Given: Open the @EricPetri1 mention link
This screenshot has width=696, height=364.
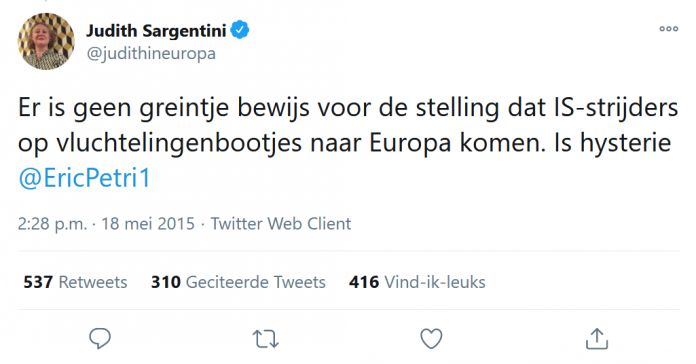Looking at the screenshot, I should tap(84, 178).
